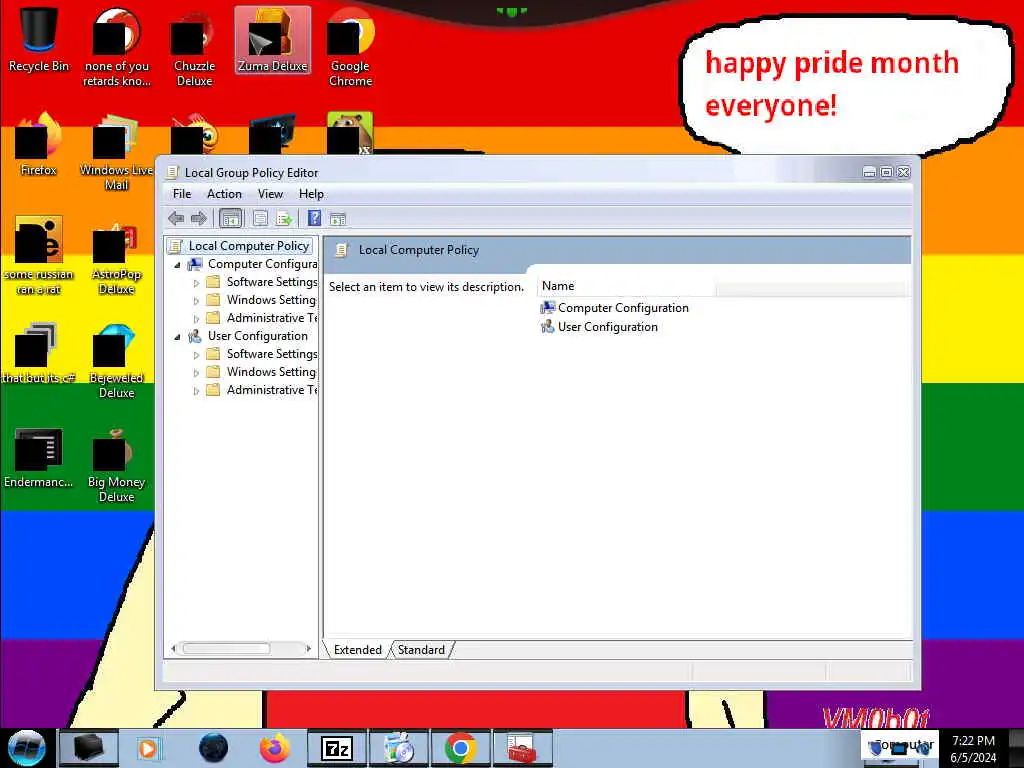
Task: Select the 'that but its c#' desktop icon
Action: [39, 353]
